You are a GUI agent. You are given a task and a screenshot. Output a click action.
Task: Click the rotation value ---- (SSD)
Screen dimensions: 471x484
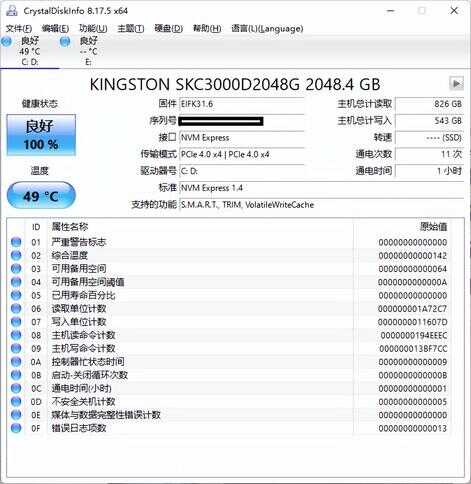[429, 138]
